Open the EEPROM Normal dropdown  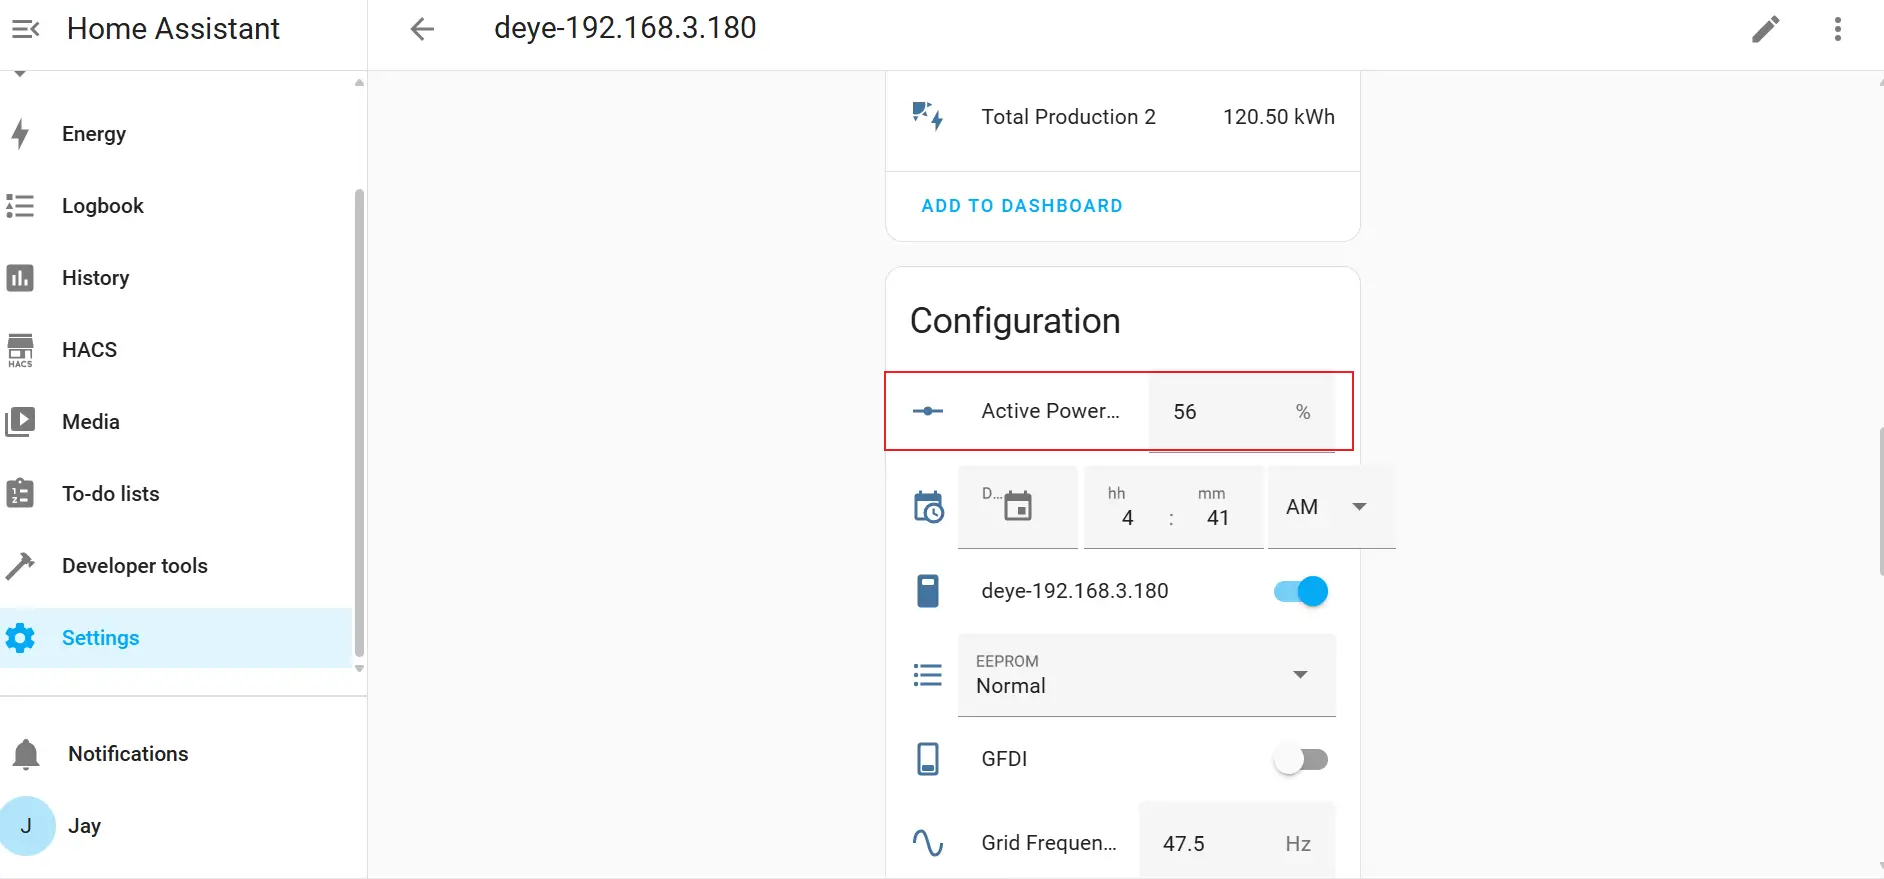pos(1146,675)
